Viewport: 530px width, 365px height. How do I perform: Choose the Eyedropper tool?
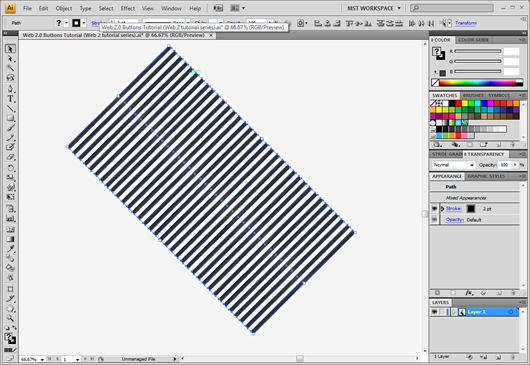(10, 249)
